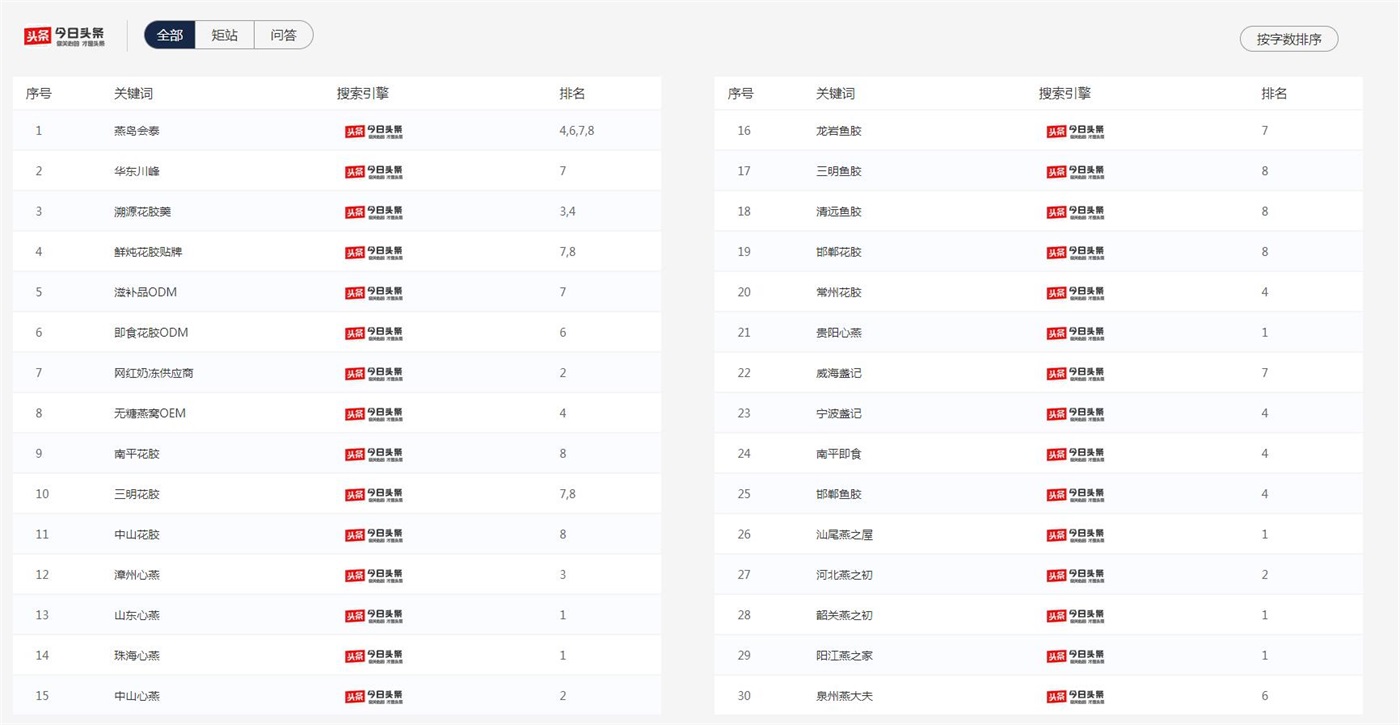The width and height of the screenshot is (1400, 725).
Task: Click the left table 排名 column header
Action: point(572,94)
